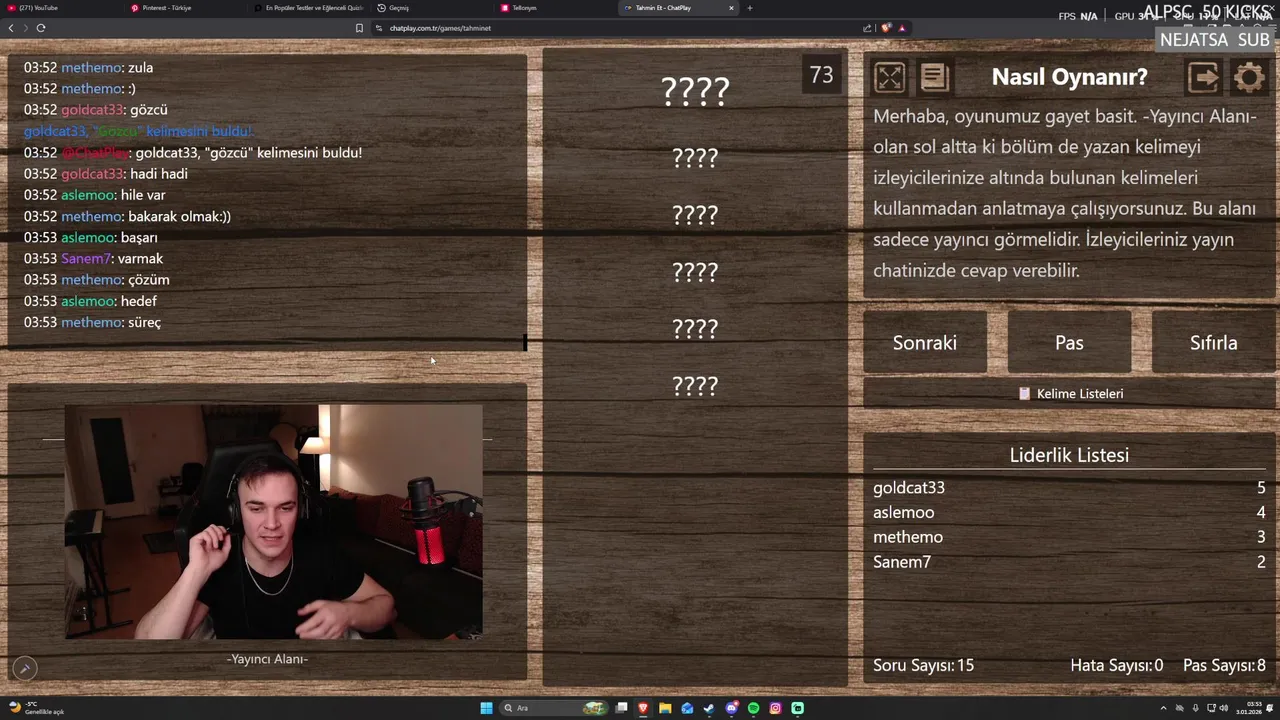The image size is (1280, 720).
Task: Close the Tahmin Et - ChatPlay tab
Action: tap(731, 8)
